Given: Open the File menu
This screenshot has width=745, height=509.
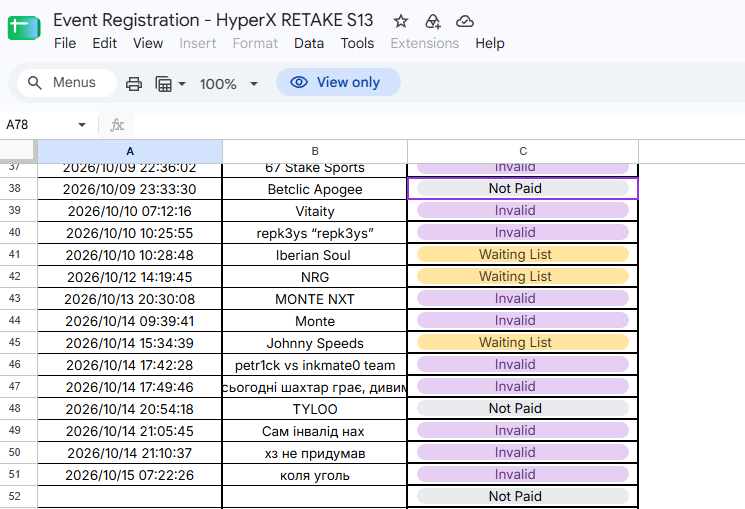Looking at the screenshot, I should (x=65, y=43).
